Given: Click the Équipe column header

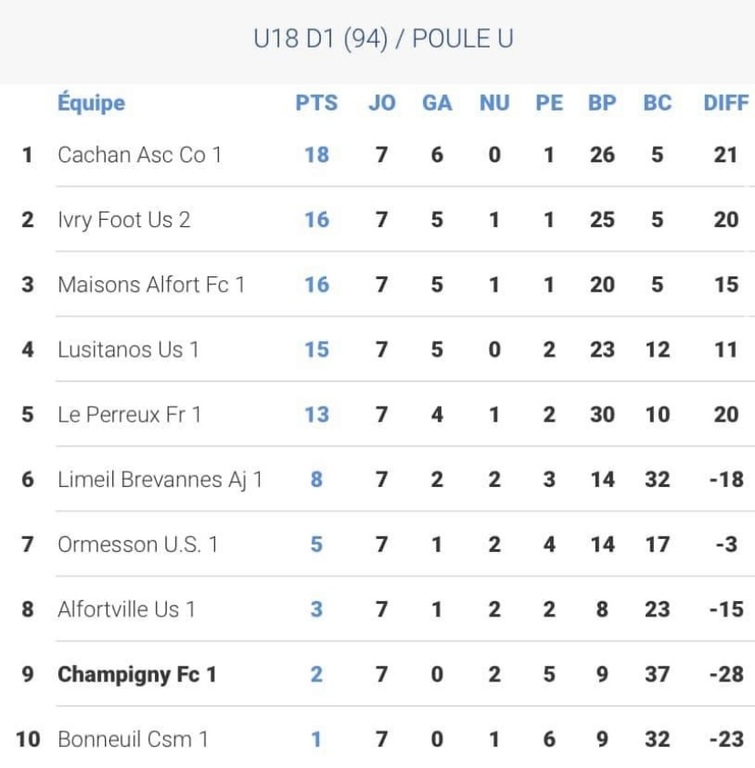Looking at the screenshot, I should pyautogui.click(x=91, y=103).
